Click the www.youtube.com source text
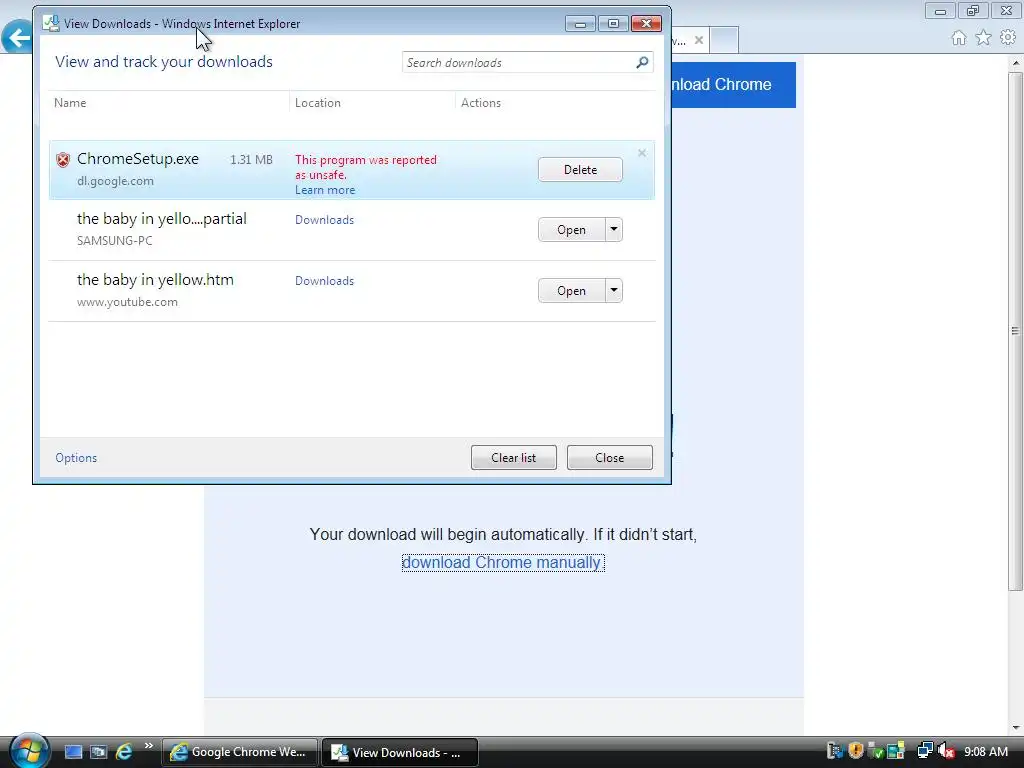 click(x=127, y=302)
